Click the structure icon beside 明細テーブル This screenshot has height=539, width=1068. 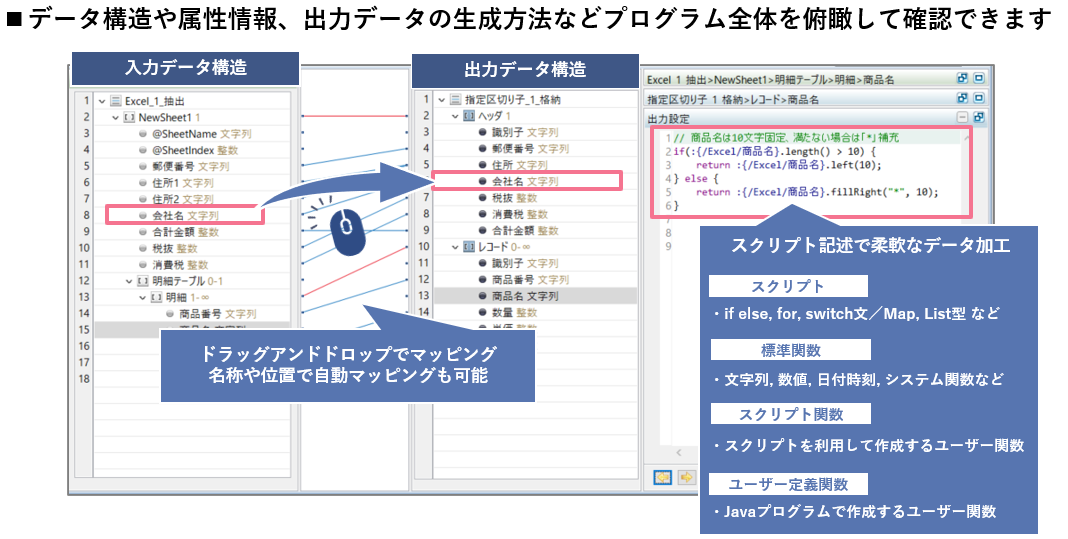142,281
